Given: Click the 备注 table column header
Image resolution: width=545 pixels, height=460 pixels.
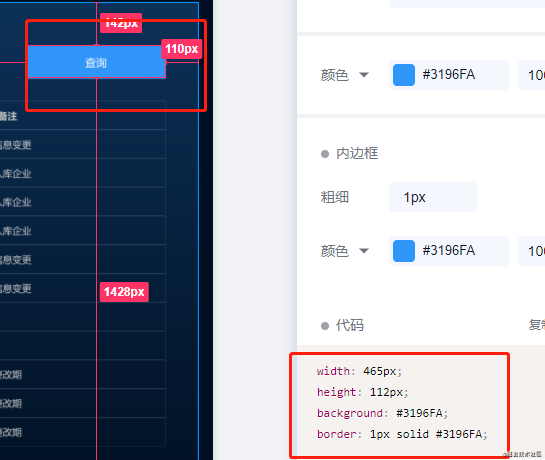Looking at the screenshot, I should point(8,116).
